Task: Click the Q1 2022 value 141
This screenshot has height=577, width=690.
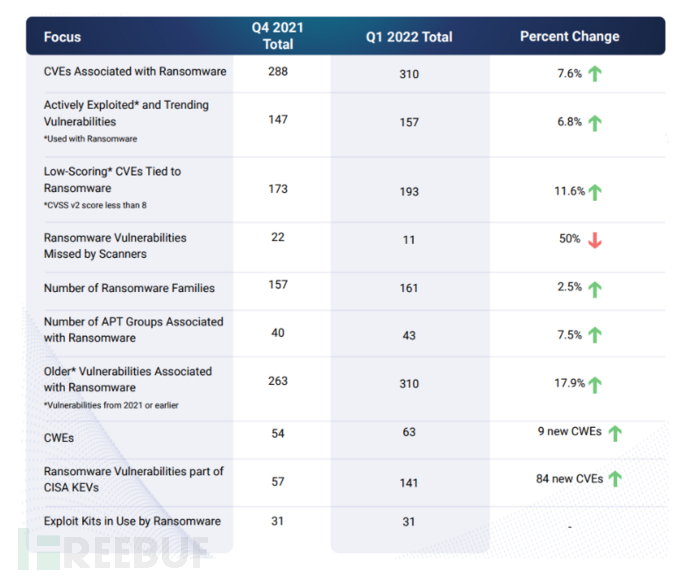Action: 409,480
